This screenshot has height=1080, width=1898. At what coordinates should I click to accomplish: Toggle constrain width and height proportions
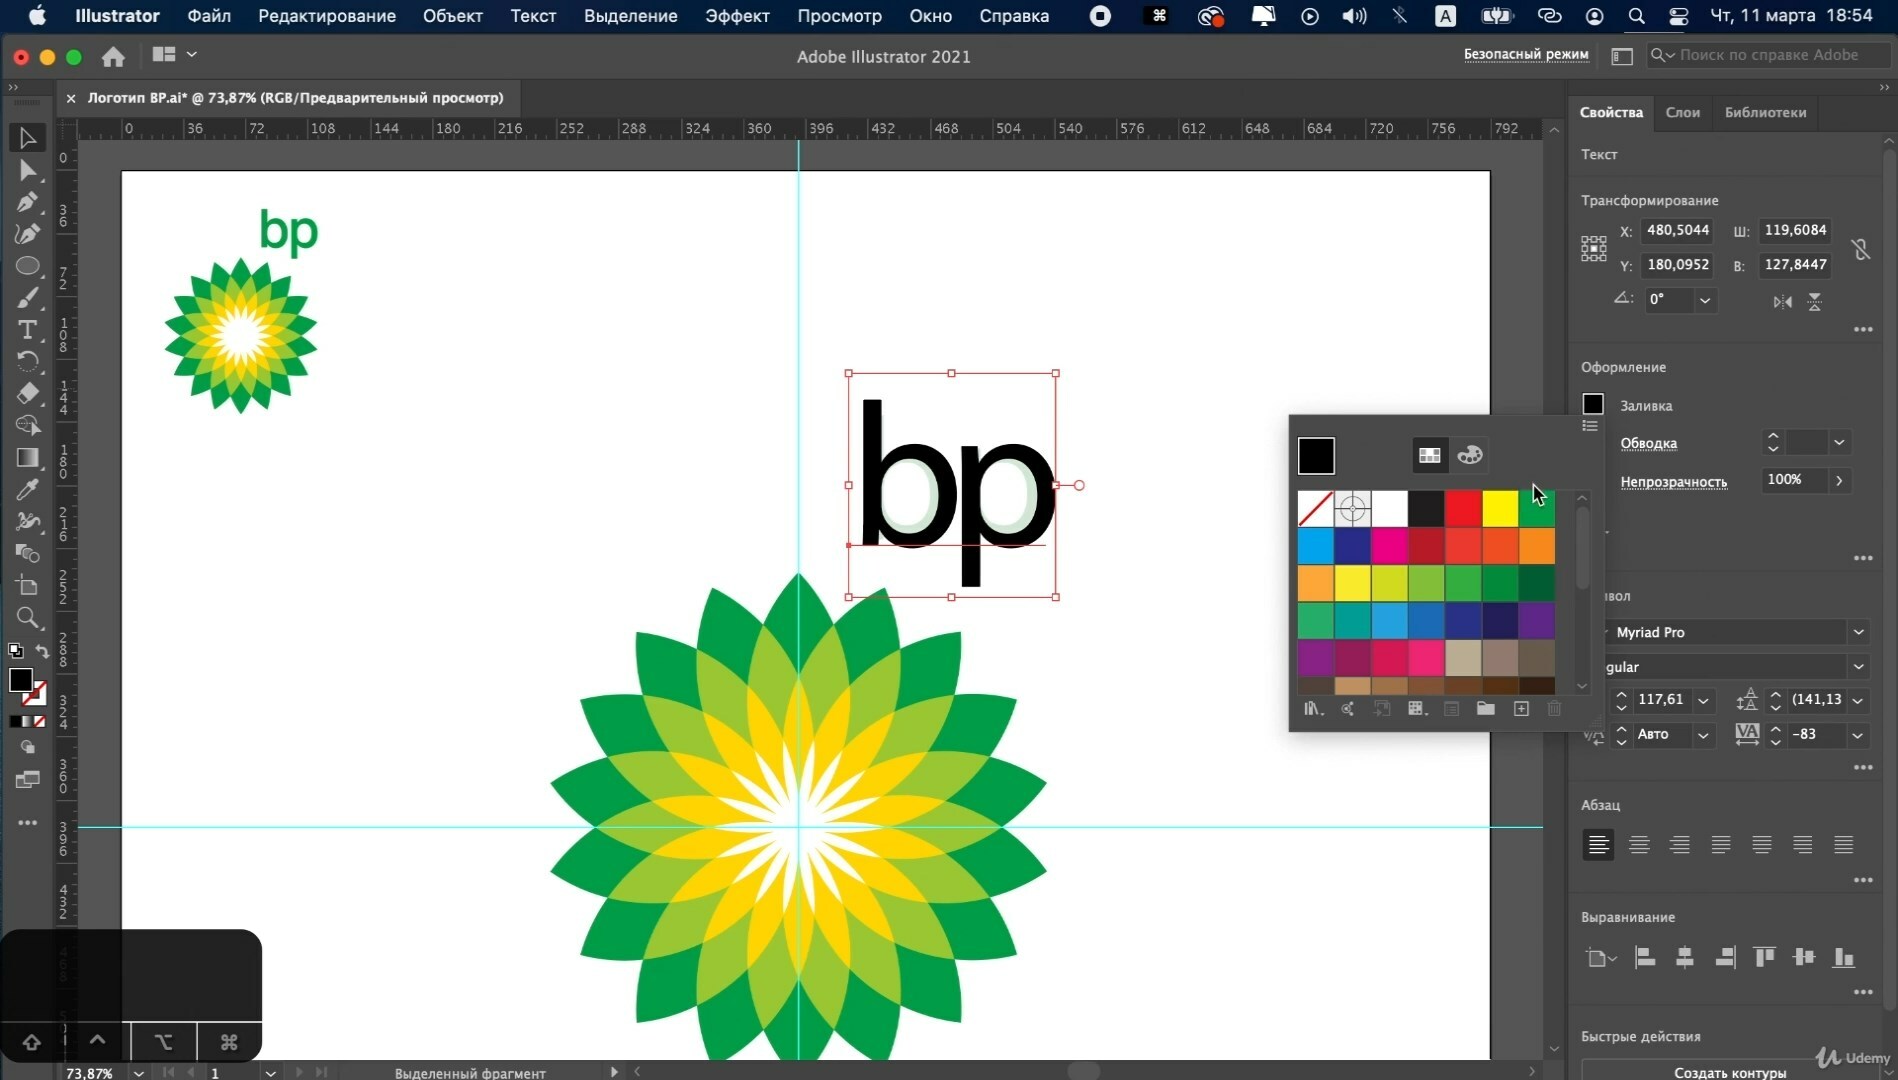(x=1860, y=248)
